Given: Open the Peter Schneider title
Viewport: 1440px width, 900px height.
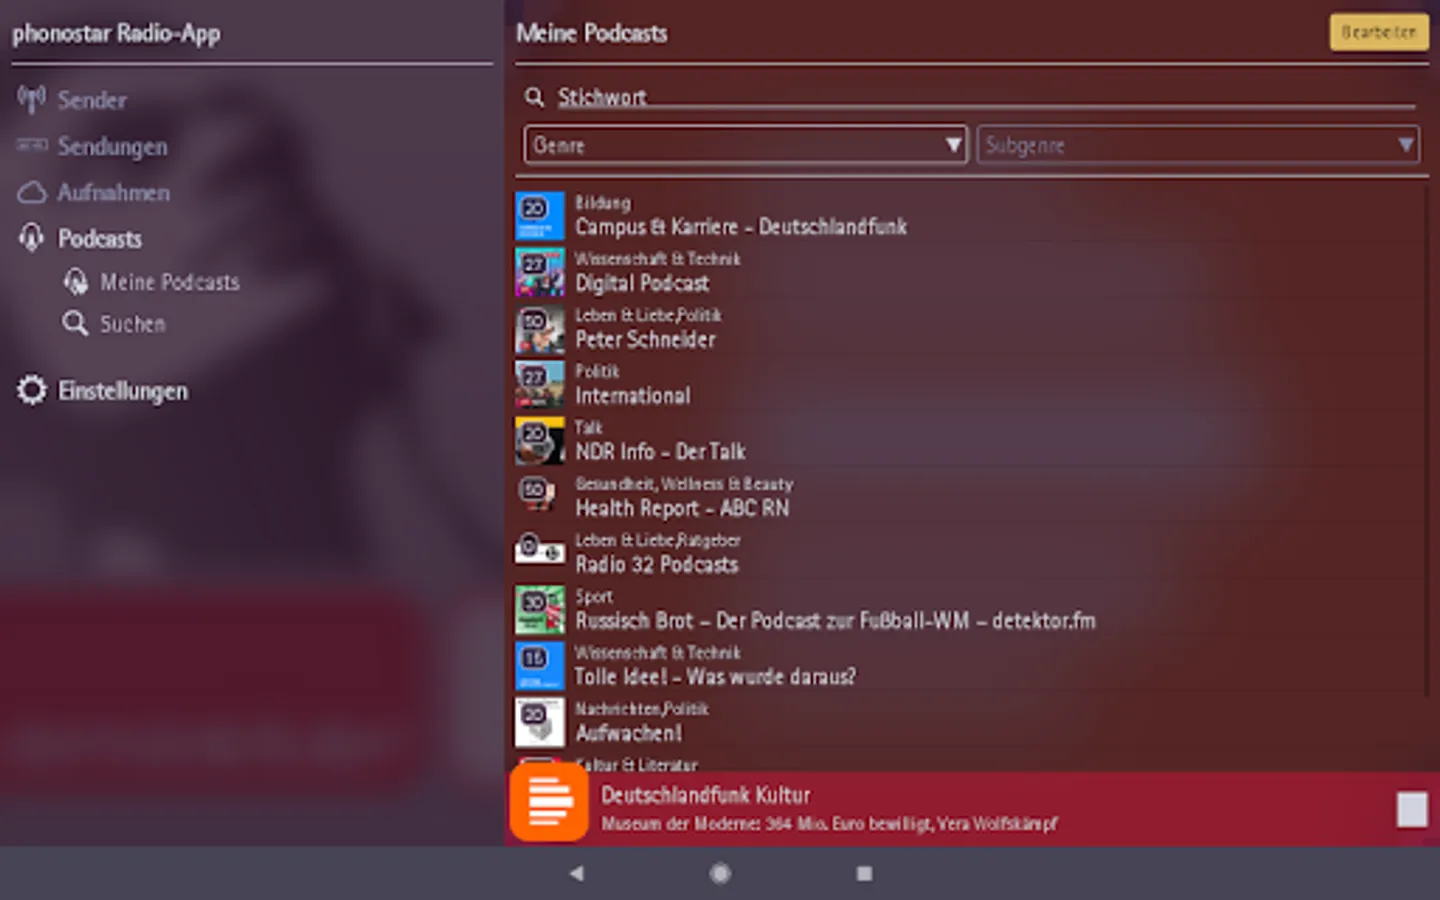Looking at the screenshot, I should point(645,340).
